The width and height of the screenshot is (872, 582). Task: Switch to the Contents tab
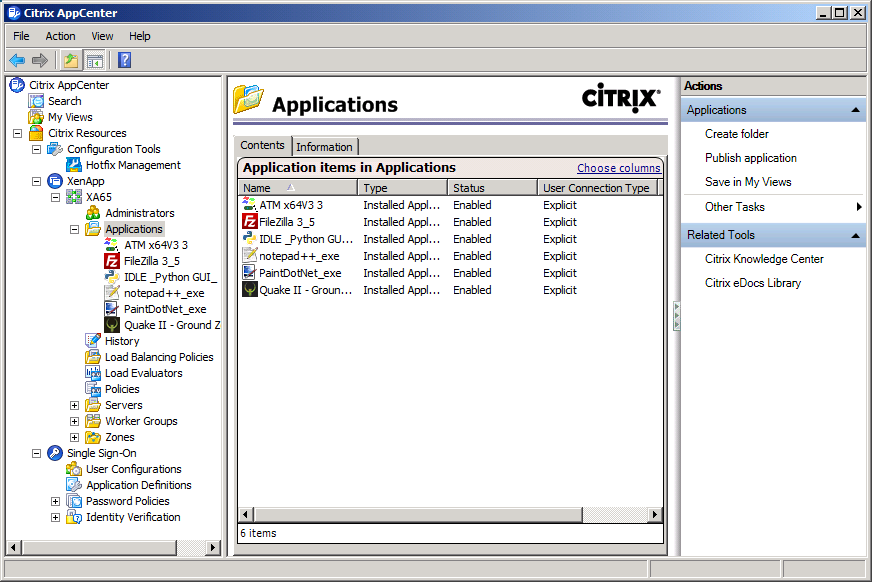(x=262, y=145)
